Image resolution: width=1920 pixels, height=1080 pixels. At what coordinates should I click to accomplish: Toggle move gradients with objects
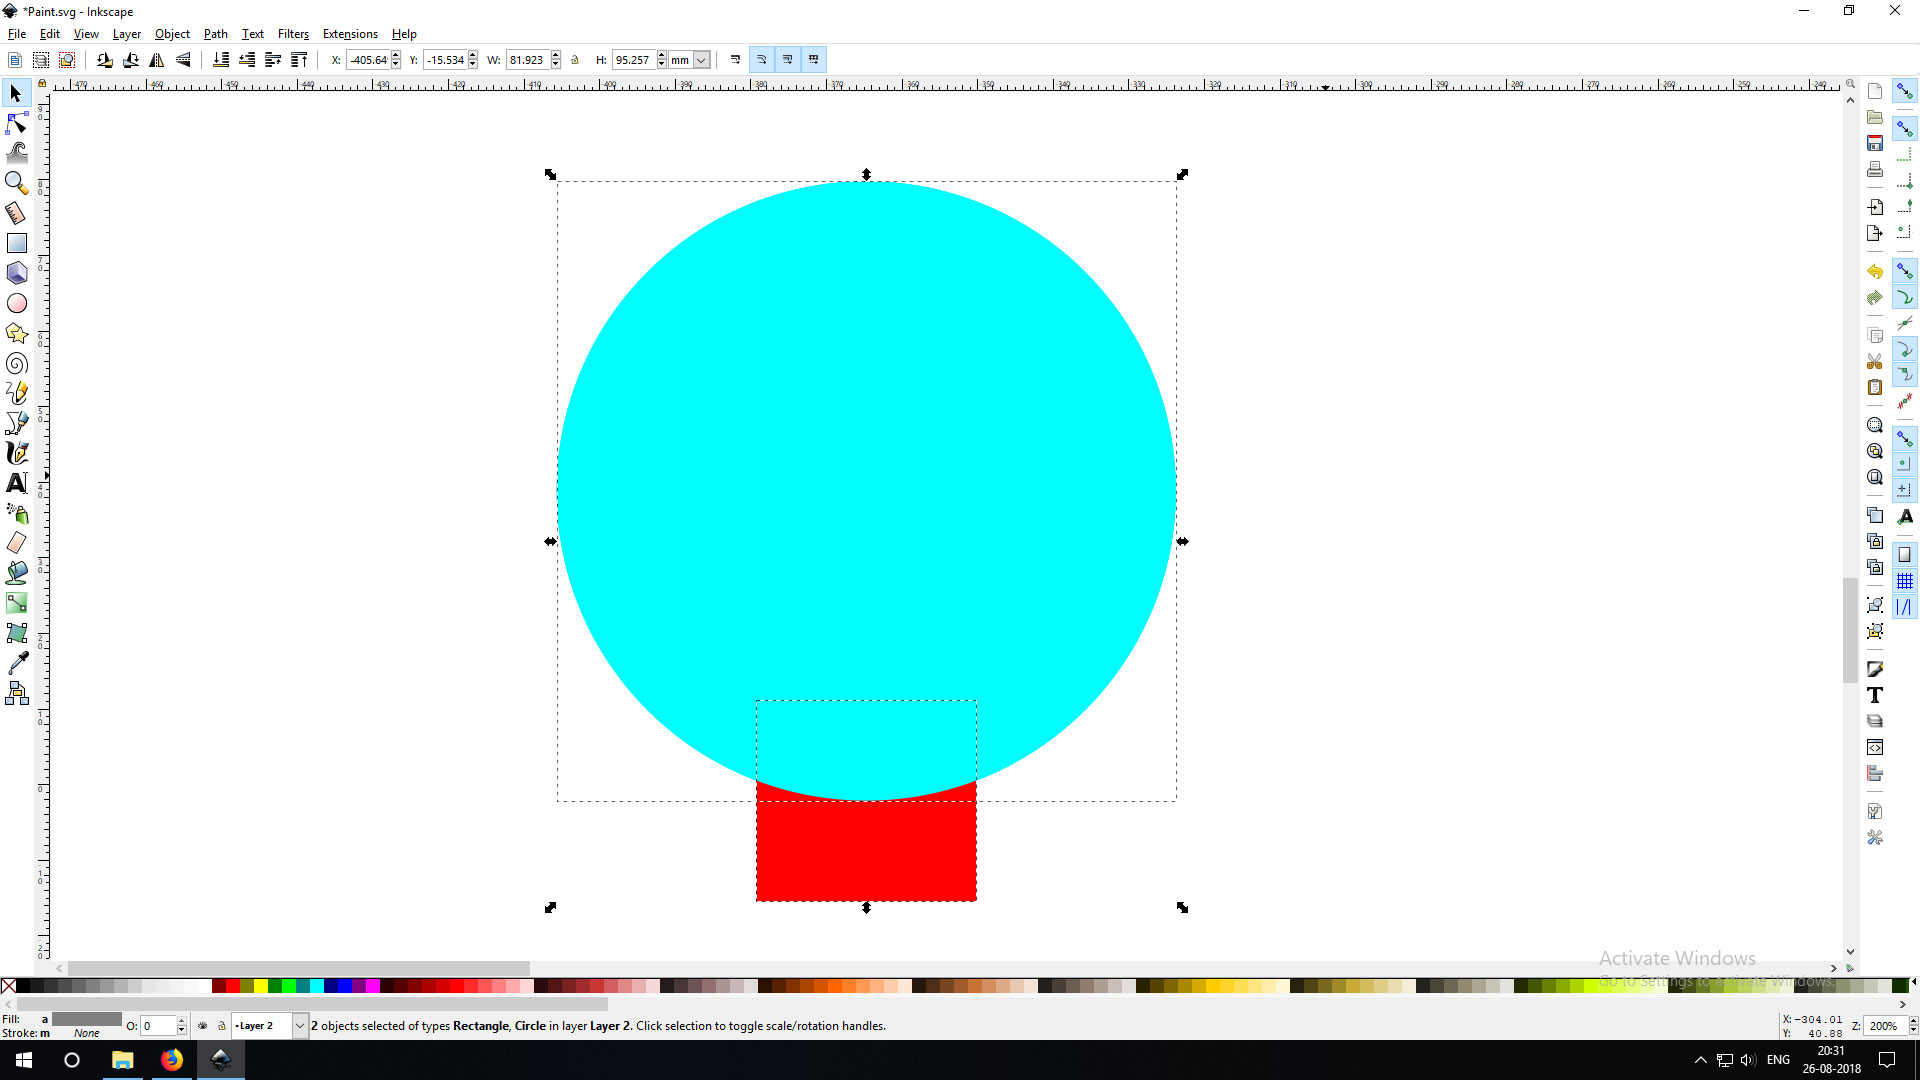coord(788,60)
